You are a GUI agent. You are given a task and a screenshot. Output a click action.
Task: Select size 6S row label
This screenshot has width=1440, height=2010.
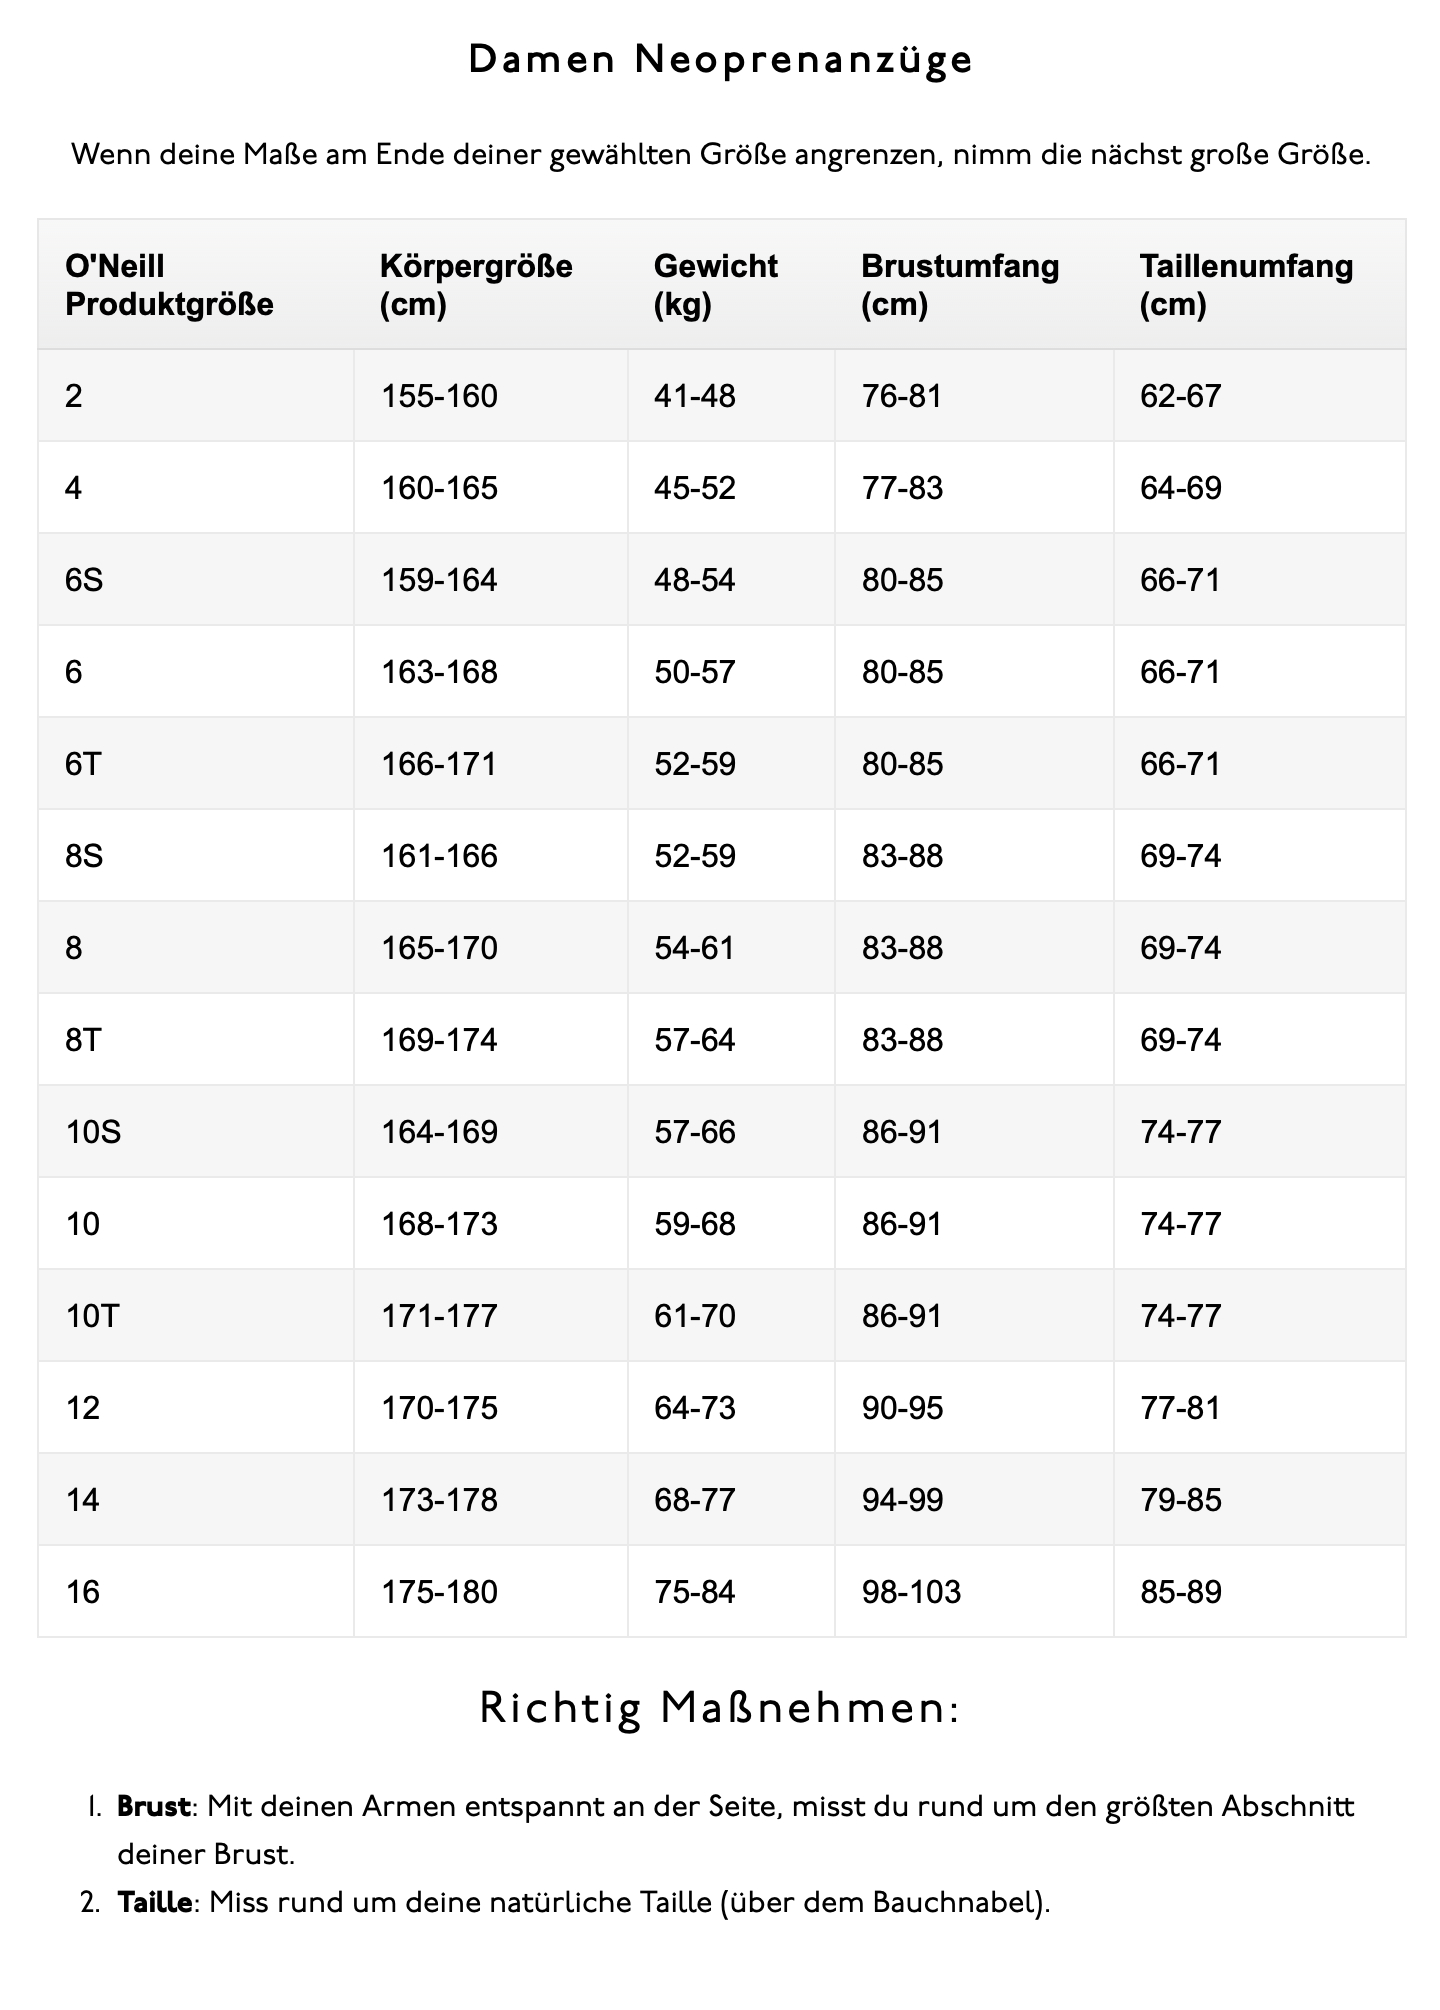[x=84, y=580]
